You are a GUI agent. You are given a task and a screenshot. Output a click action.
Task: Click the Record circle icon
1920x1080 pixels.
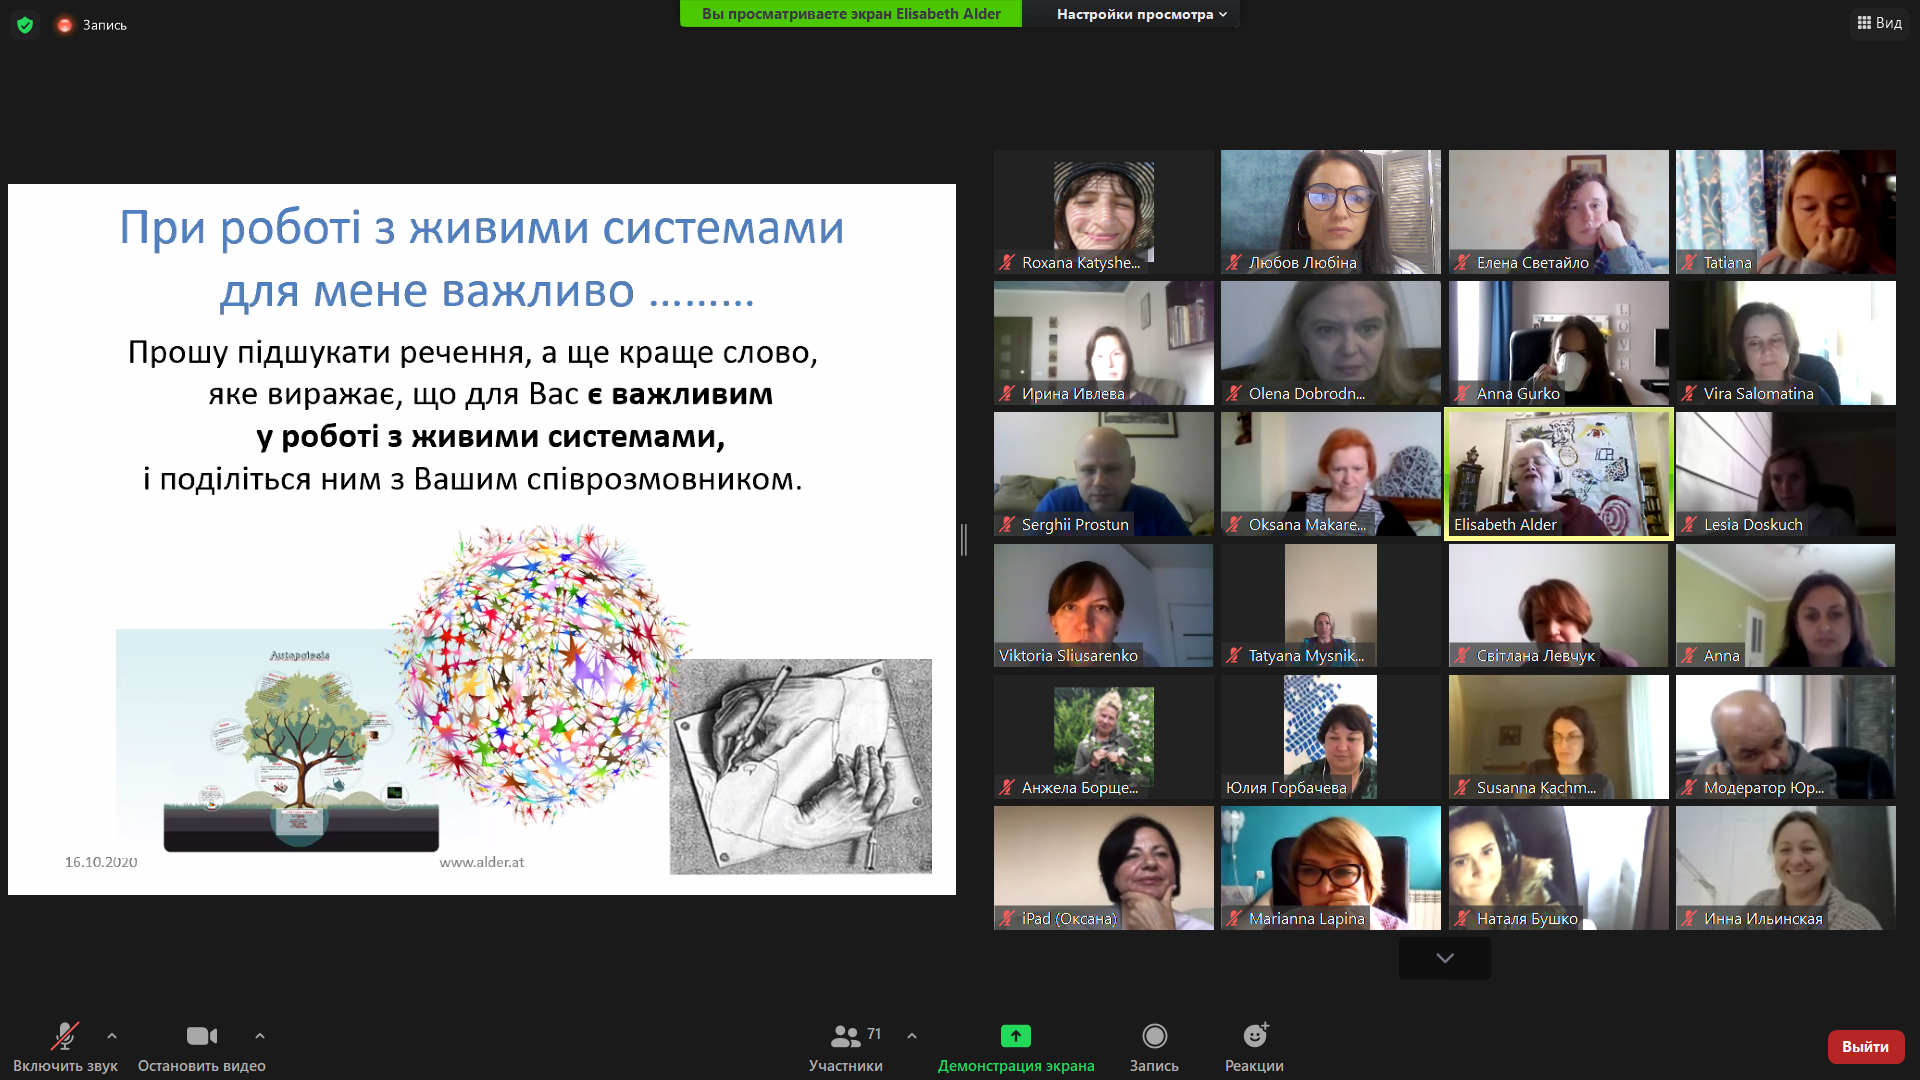click(x=1154, y=1036)
